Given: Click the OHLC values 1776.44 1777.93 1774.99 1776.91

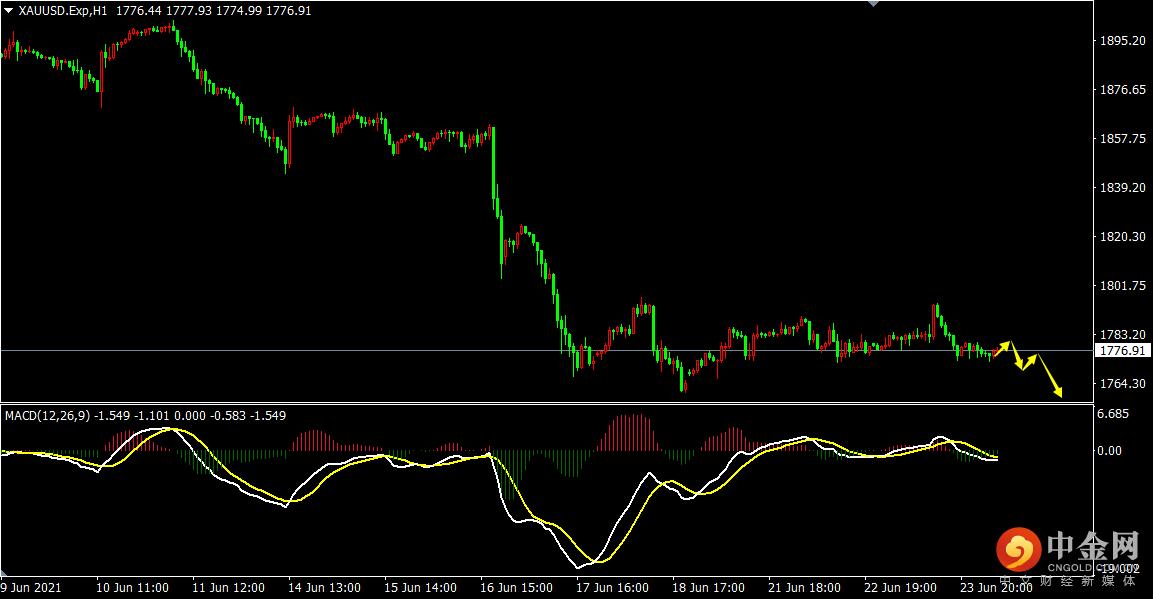Looking at the screenshot, I should 213,11.
